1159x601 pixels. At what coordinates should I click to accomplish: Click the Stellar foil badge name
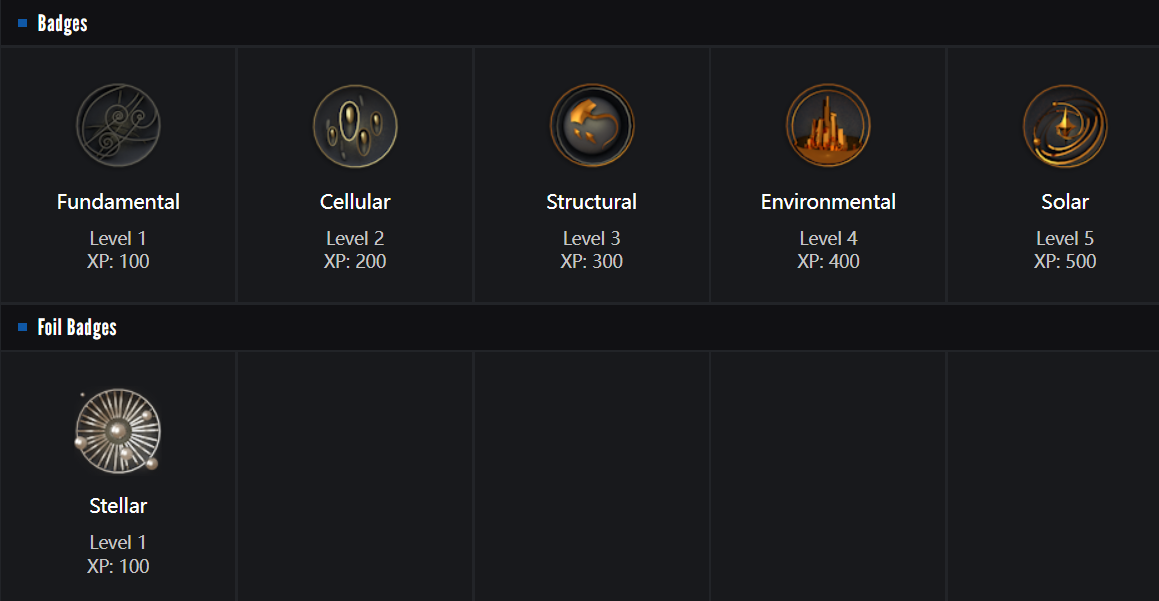[118, 506]
